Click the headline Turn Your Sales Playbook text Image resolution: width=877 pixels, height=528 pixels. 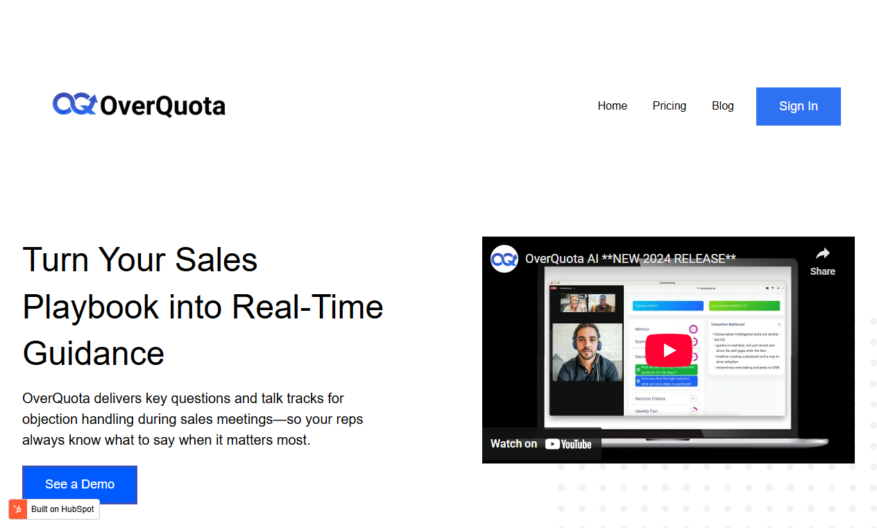[x=202, y=307]
